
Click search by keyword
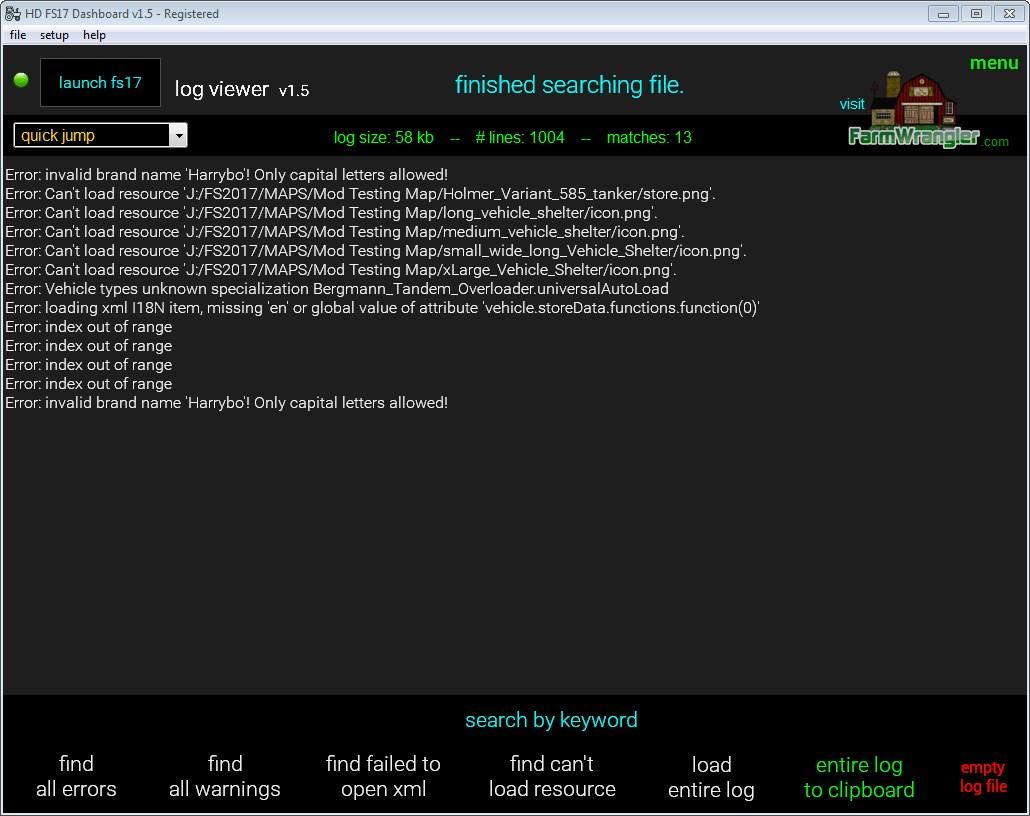551,720
